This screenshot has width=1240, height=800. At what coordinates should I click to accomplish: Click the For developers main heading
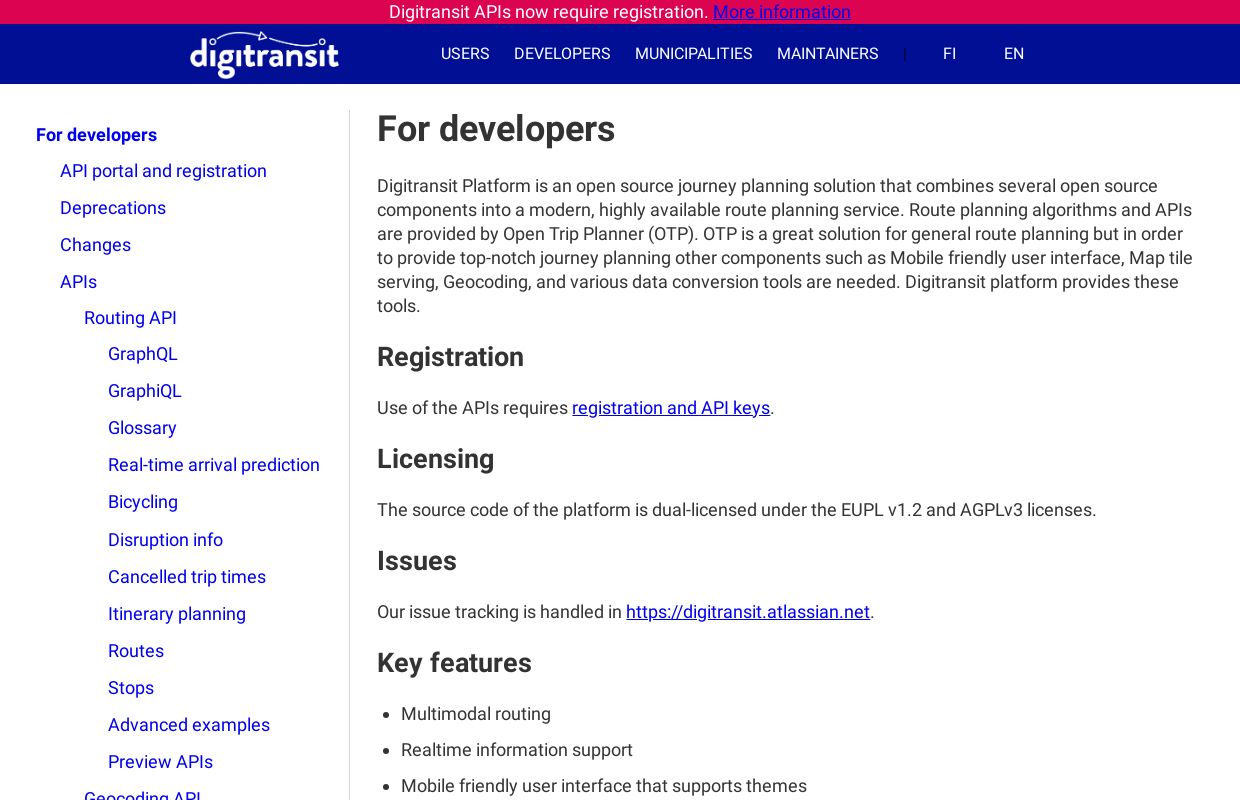pyautogui.click(x=496, y=129)
